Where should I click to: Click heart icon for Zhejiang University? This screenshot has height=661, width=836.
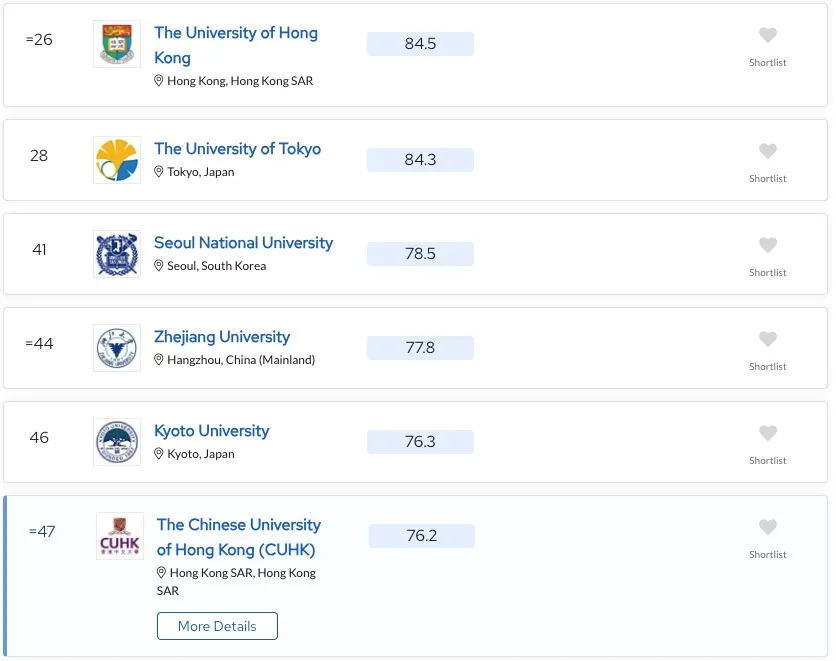click(x=767, y=340)
